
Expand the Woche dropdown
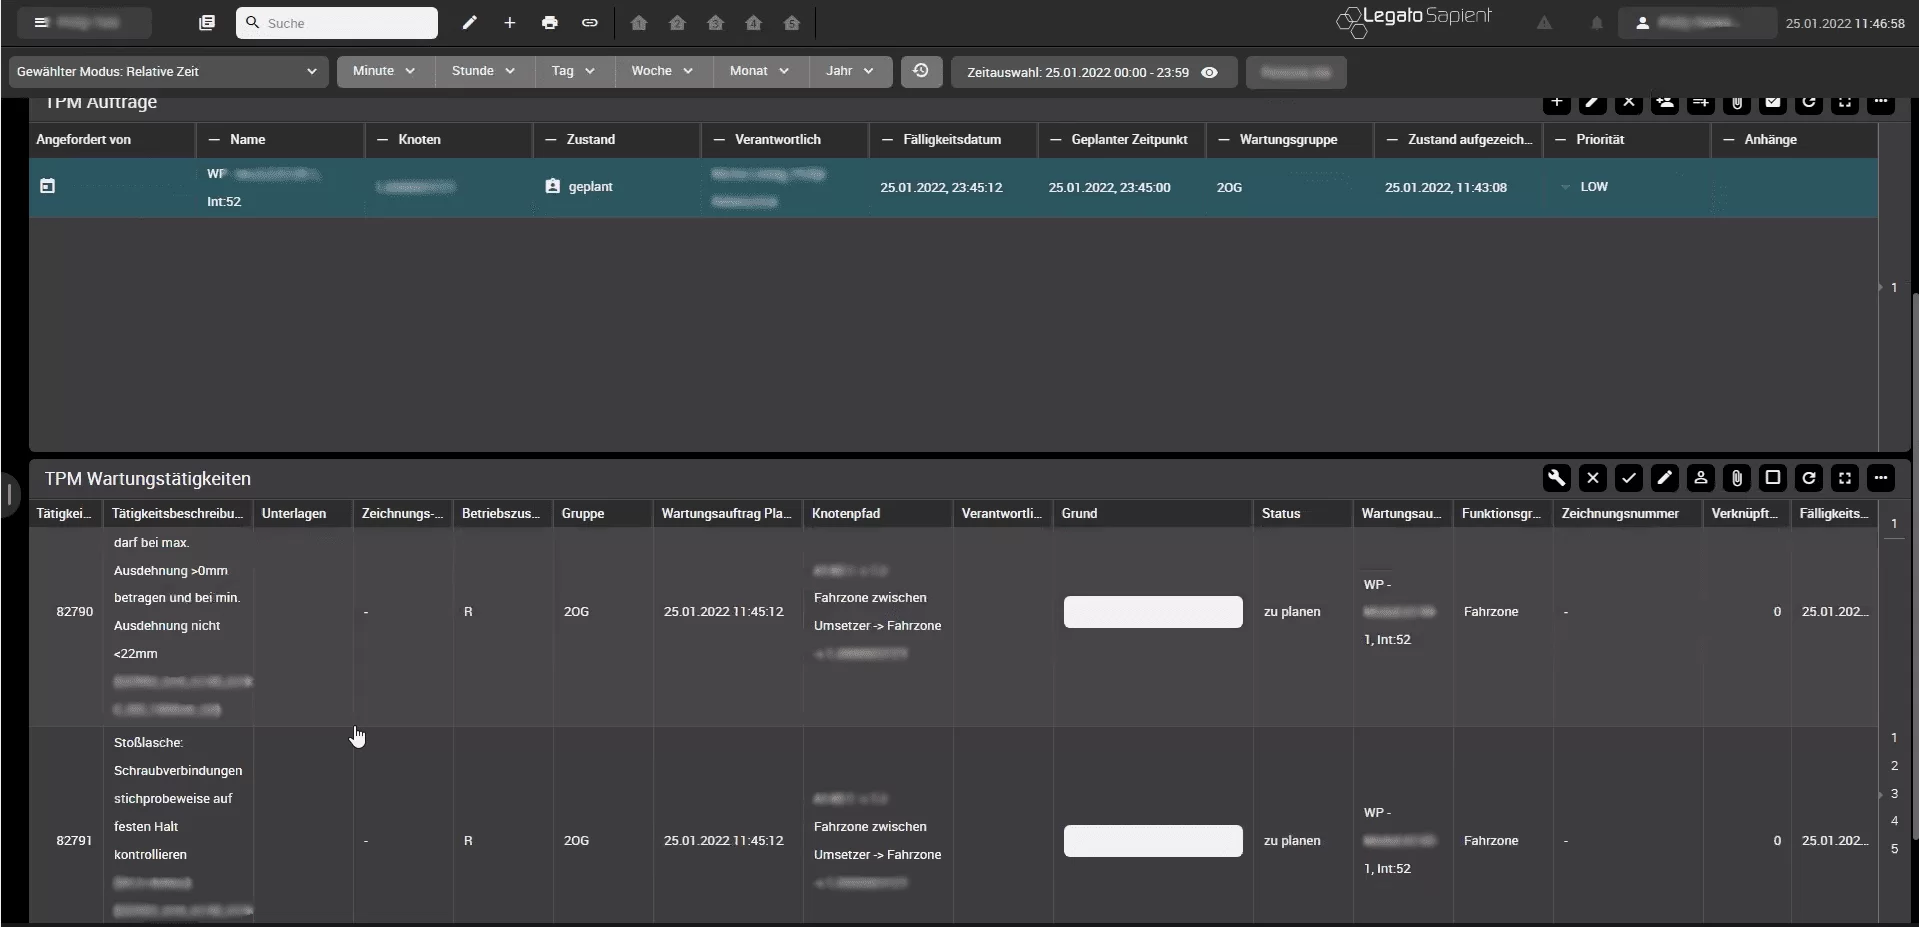pyautogui.click(x=663, y=71)
